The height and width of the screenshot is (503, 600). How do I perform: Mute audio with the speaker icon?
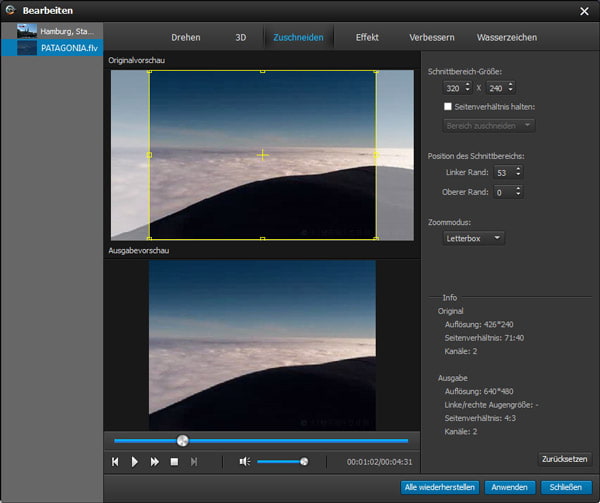[x=244, y=461]
